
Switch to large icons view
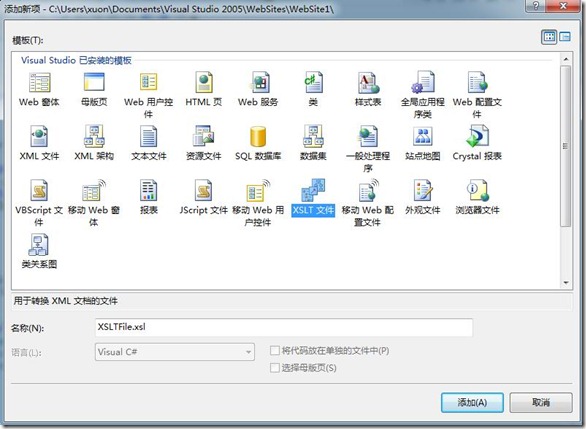[x=549, y=37]
